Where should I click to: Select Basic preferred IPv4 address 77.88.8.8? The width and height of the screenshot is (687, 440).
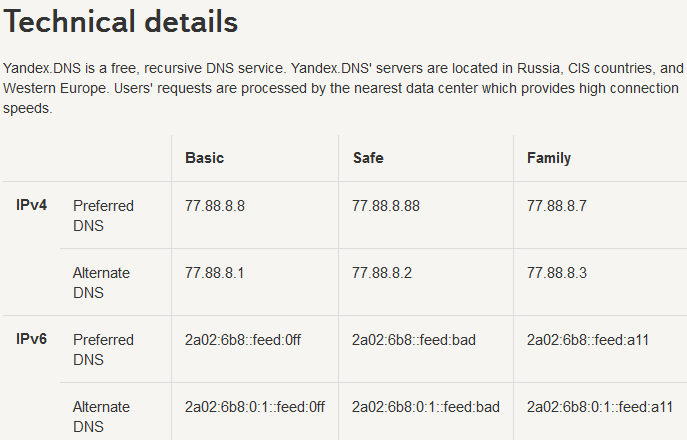click(x=215, y=206)
